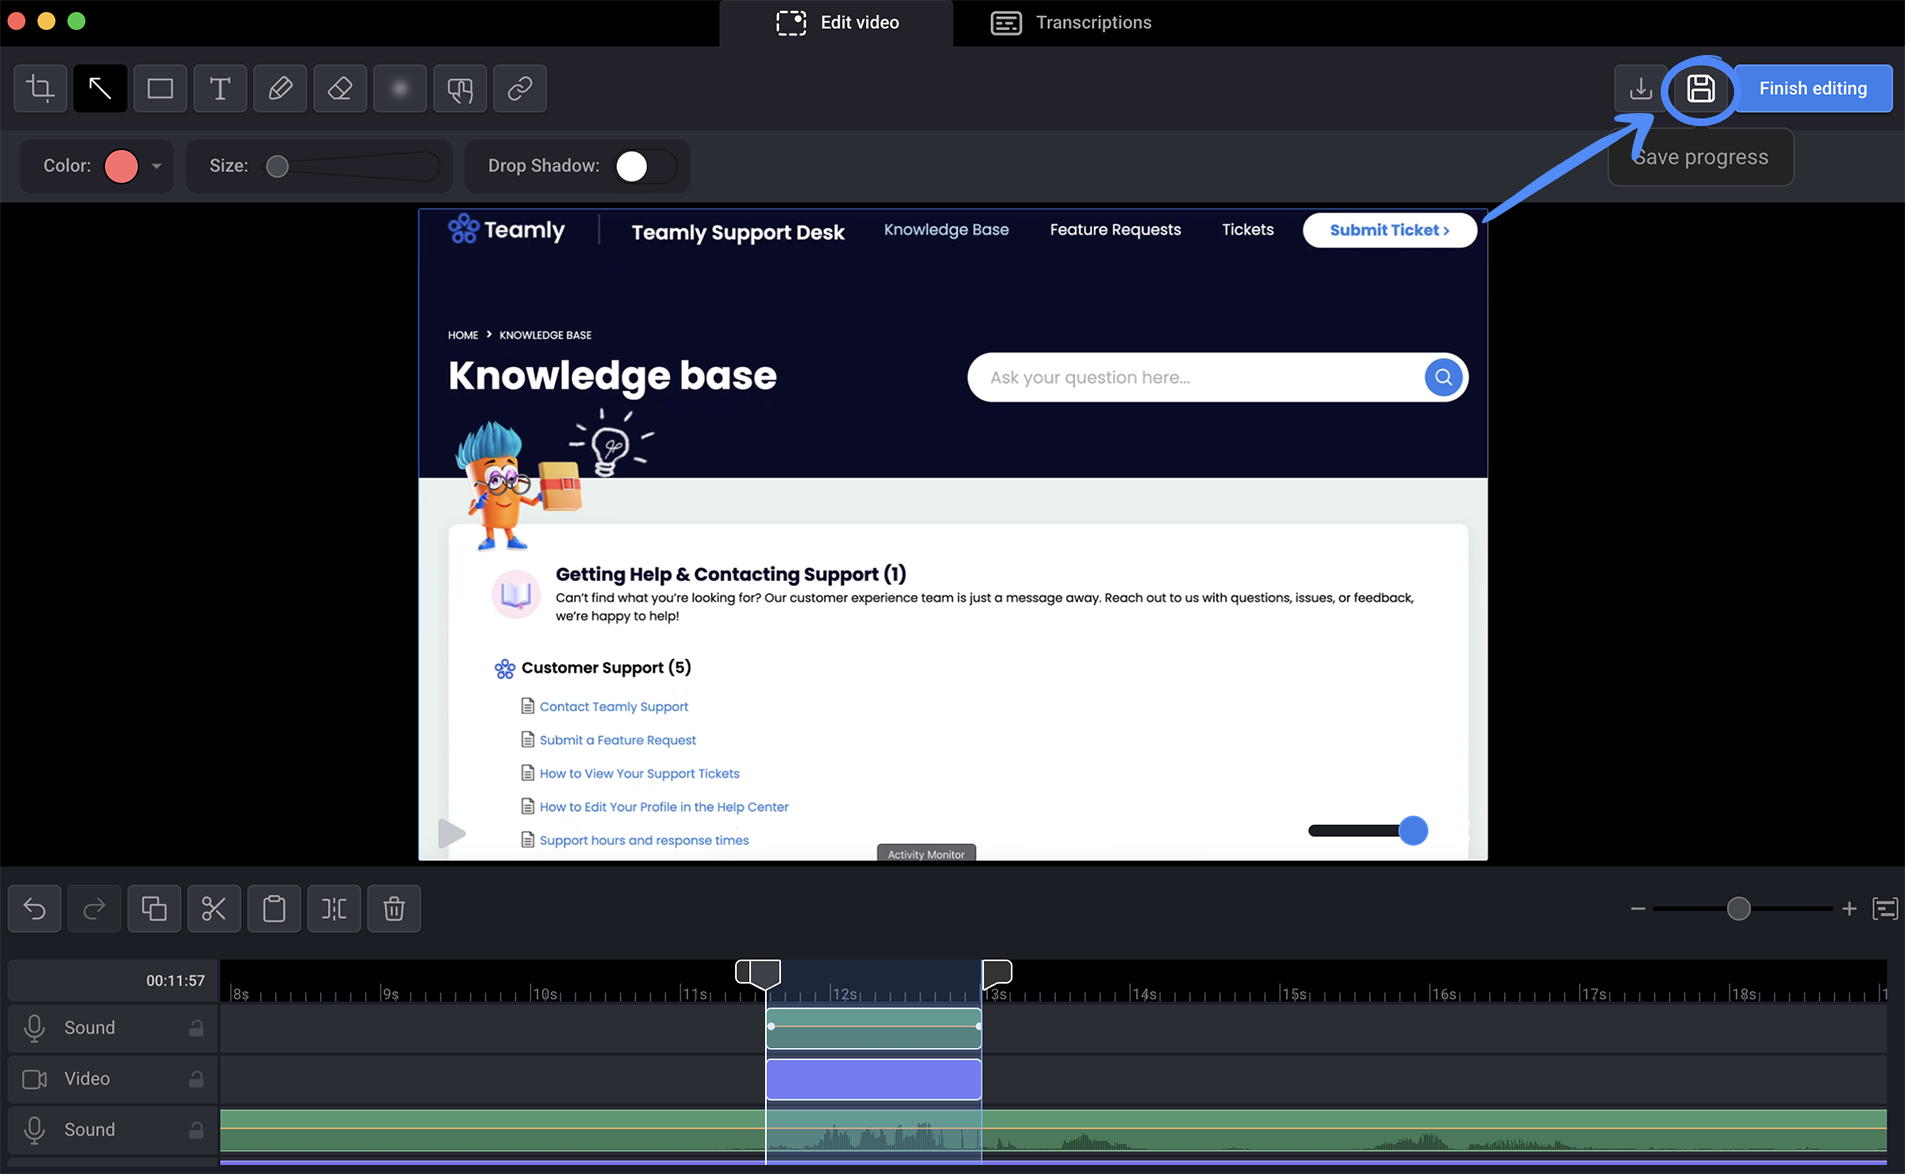Click the Download video icon
This screenshot has height=1174, width=1905.
point(1640,89)
